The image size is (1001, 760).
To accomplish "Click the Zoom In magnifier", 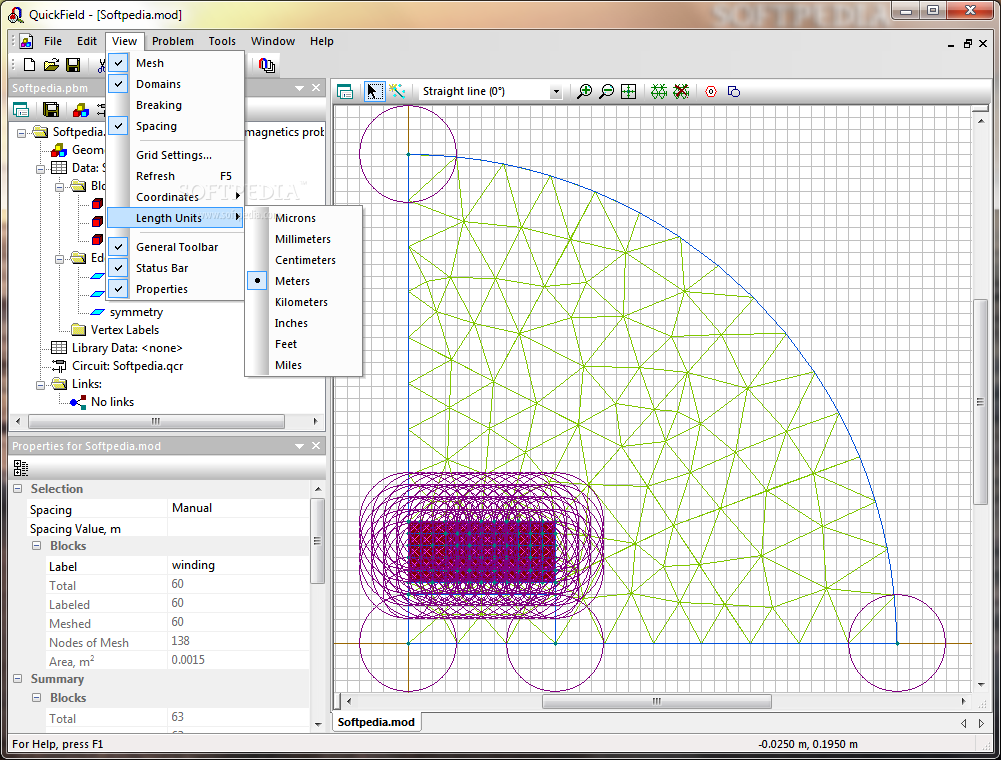I will [x=584, y=92].
